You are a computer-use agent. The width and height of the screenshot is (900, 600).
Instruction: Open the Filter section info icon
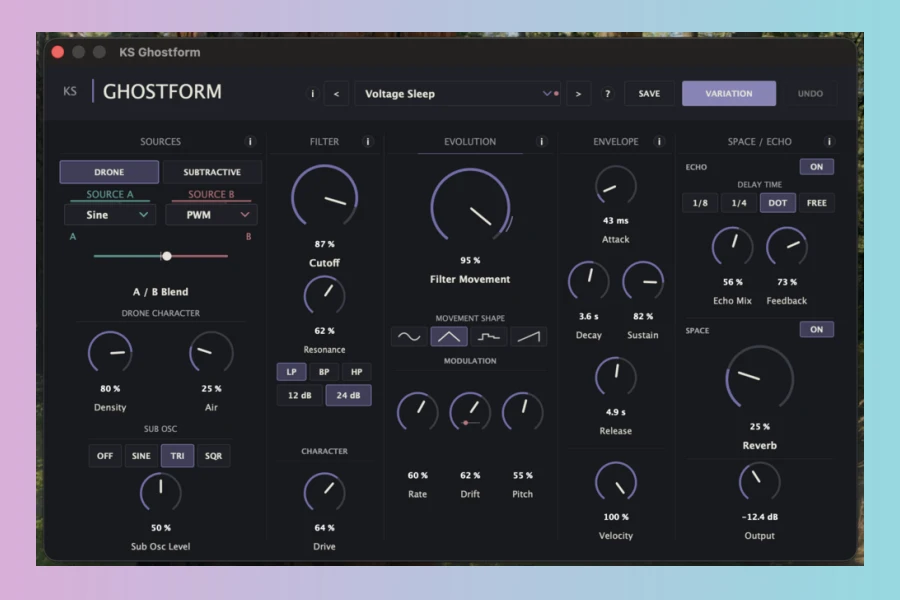[x=368, y=142]
